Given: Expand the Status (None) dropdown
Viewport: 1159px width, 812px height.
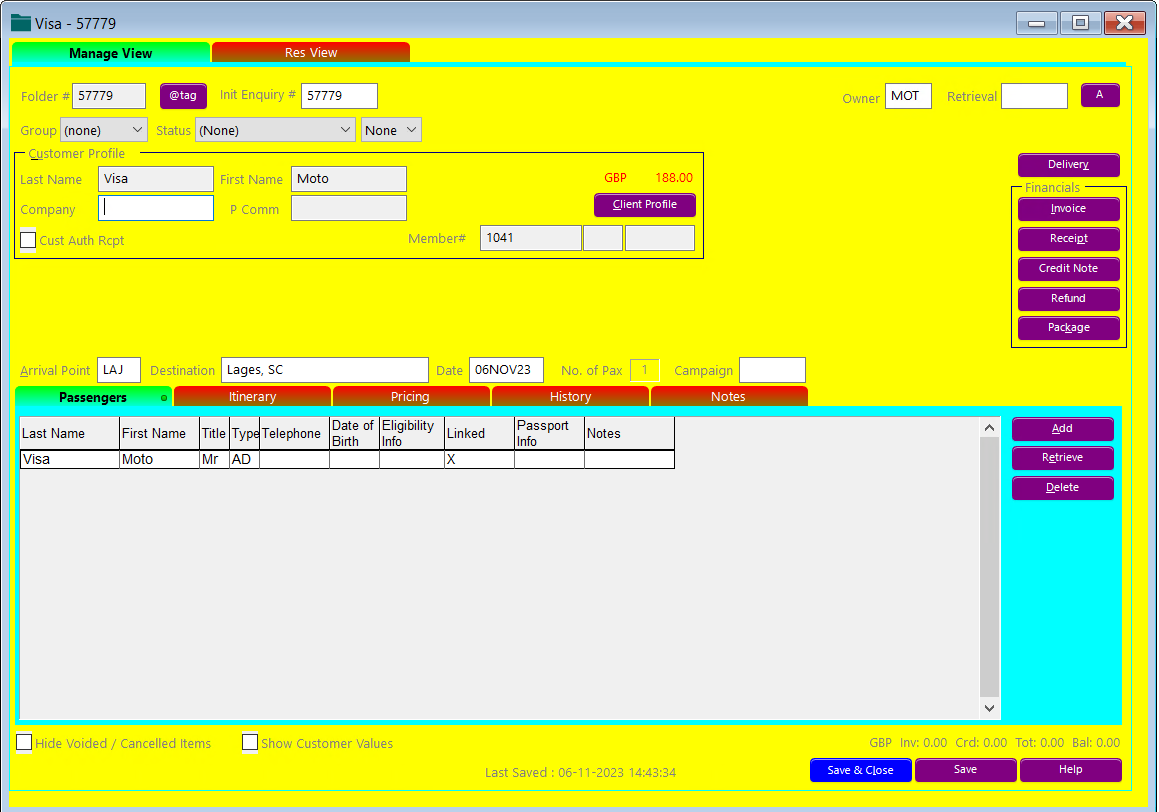Looking at the screenshot, I should 275,130.
